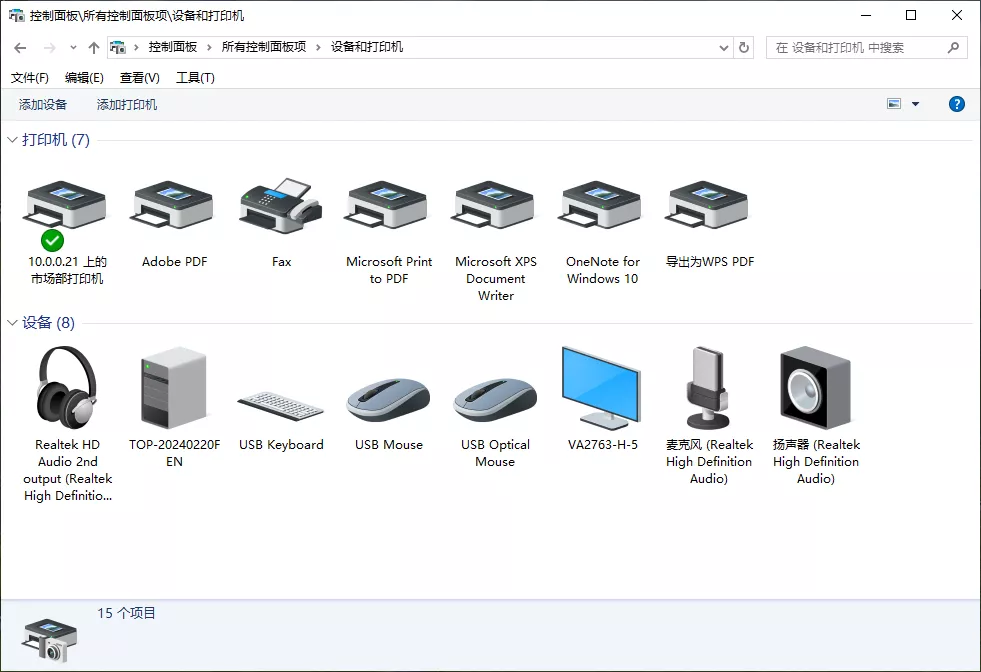Click 设备和打印机 in breadcrumb
981x672 pixels.
point(367,47)
